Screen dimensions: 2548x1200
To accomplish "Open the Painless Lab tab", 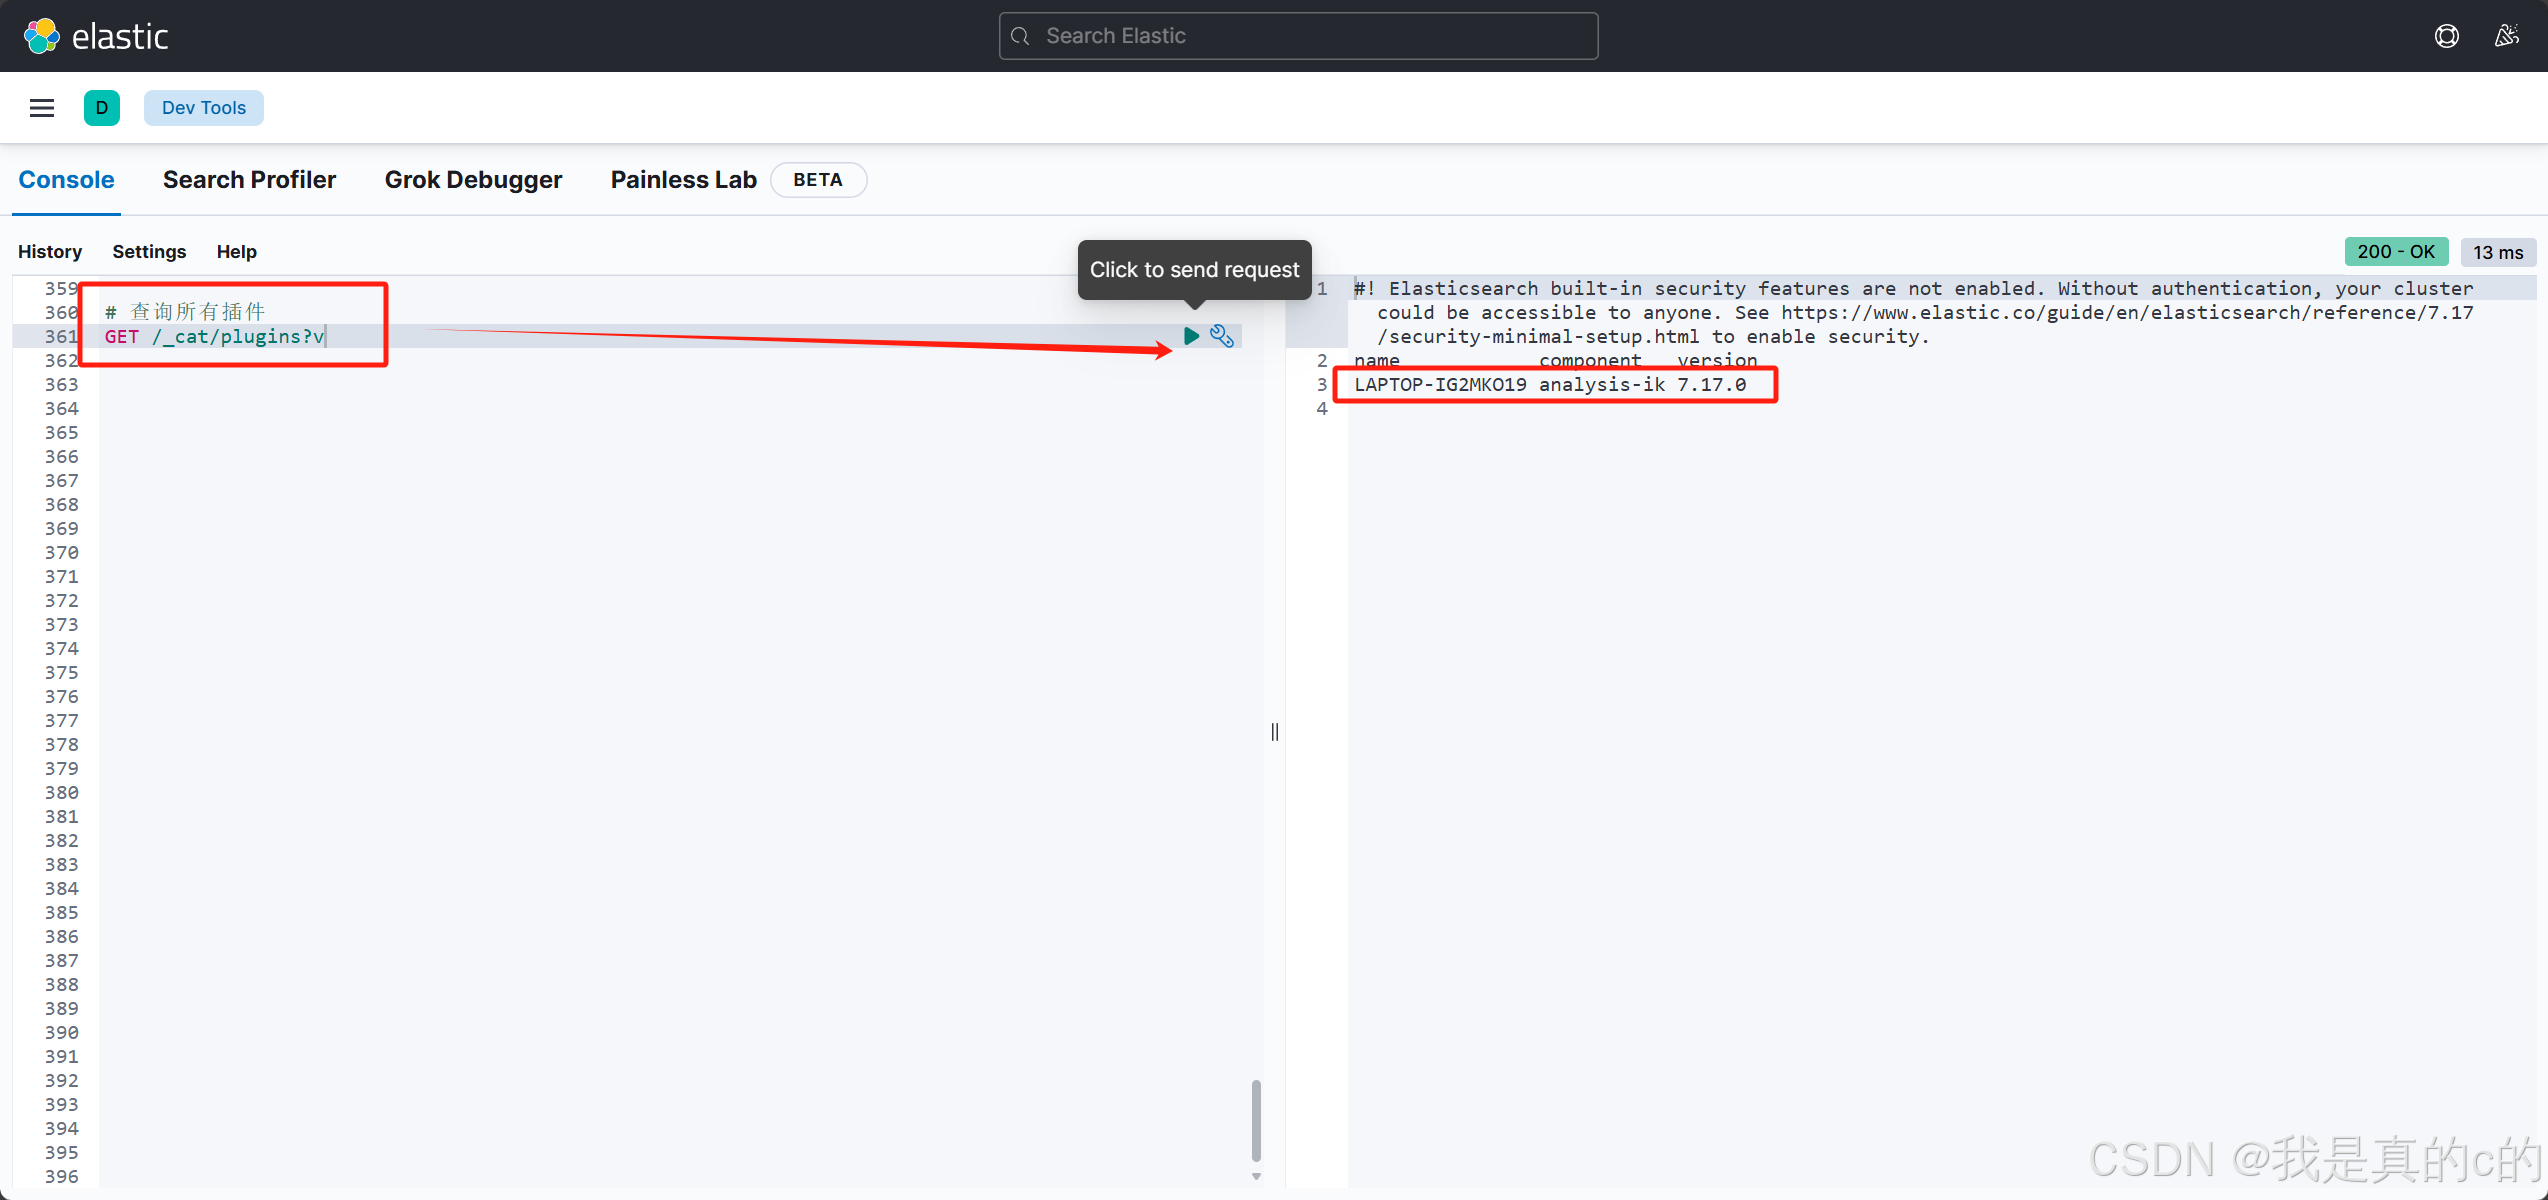I will coord(684,180).
